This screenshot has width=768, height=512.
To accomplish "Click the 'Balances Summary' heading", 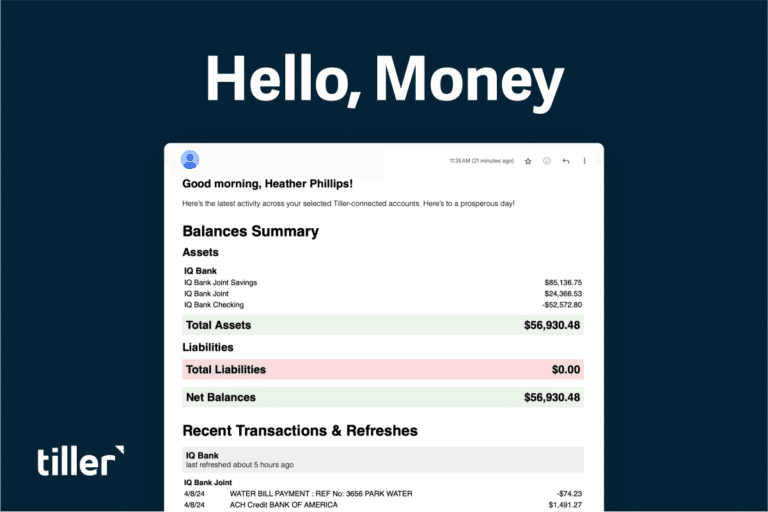I will pos(250,231).
